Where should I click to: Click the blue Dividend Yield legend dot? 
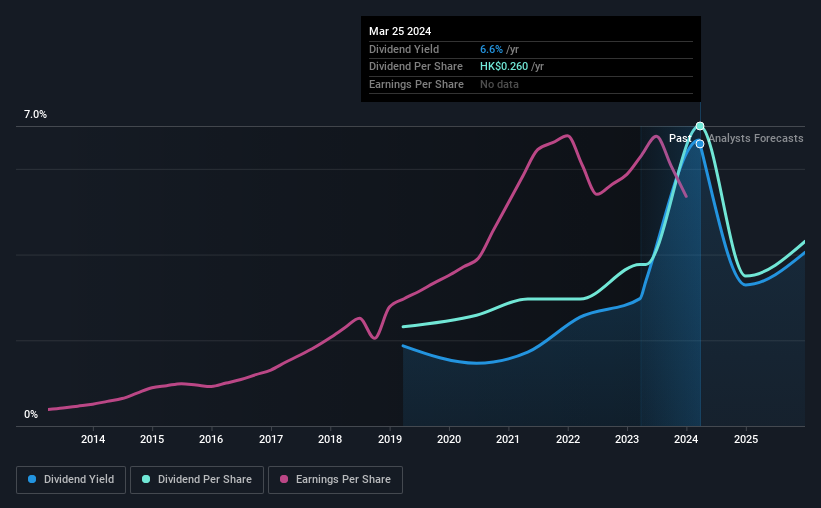[33, 480]
